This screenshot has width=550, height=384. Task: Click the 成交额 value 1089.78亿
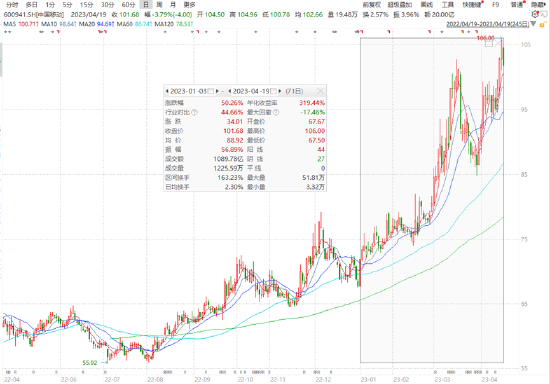coord(228,159)
